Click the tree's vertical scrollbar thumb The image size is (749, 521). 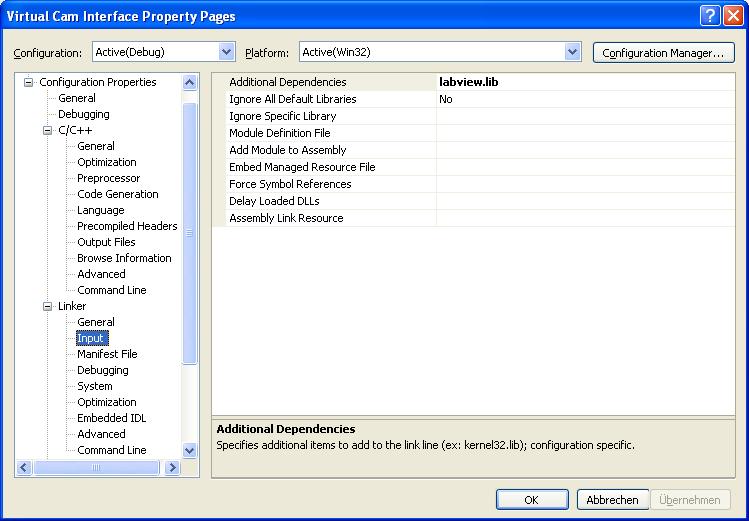click(190, 234)
